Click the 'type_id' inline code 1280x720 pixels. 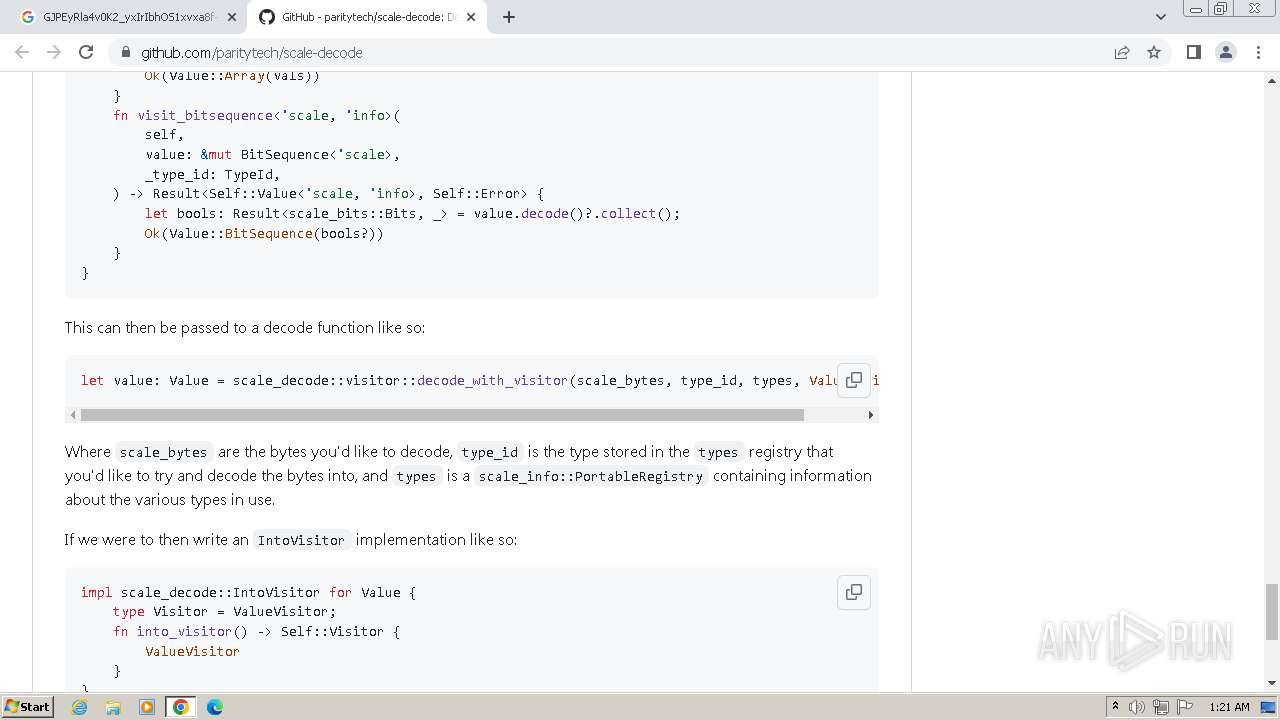click(489, 452)
